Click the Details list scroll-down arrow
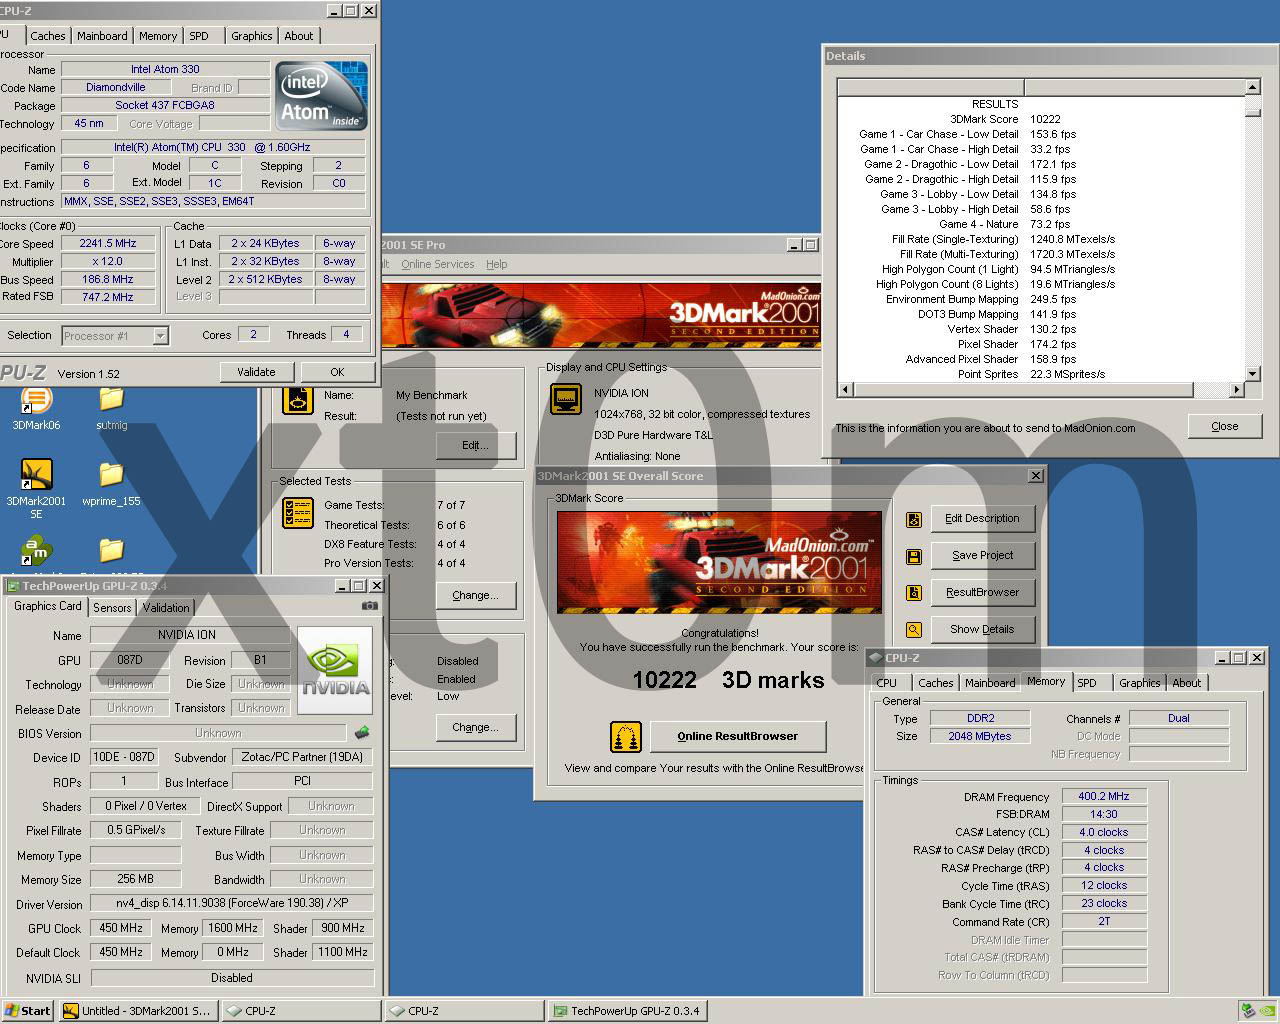Viewport: 1280px width, 1024px height. point(1252,374)
